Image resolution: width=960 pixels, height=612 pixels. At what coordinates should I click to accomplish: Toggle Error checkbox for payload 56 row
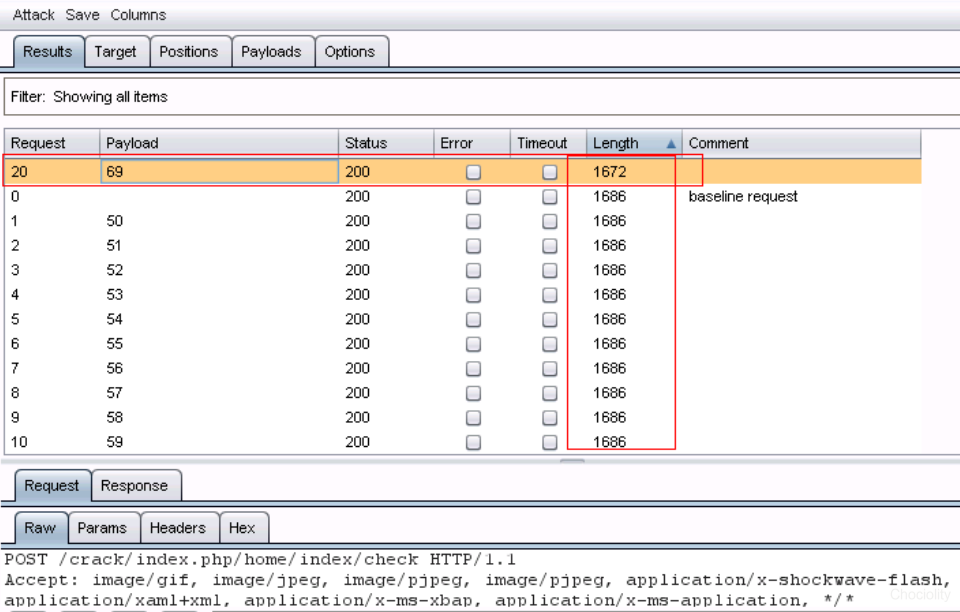point(473,368)
